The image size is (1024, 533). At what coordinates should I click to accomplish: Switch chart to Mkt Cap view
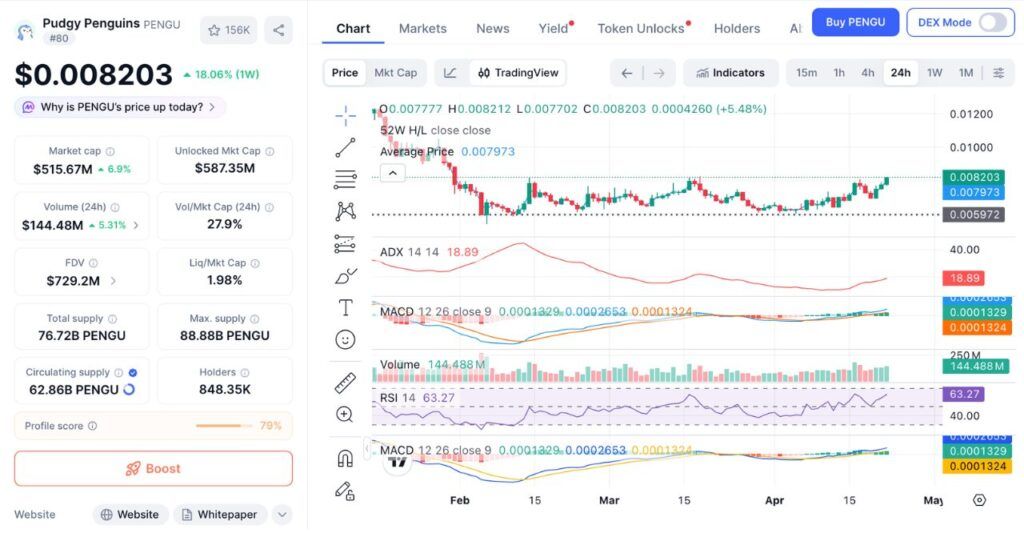(395, 72)
